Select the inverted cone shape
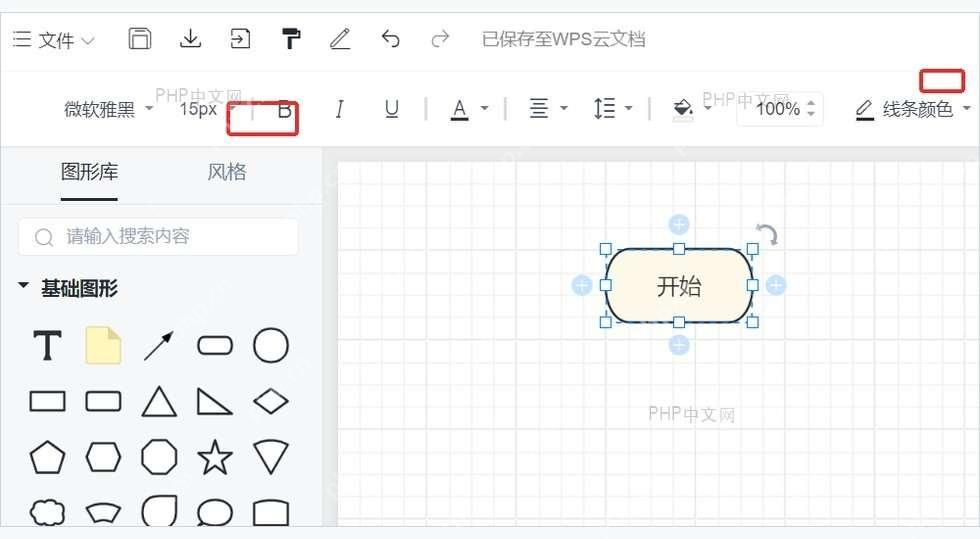Screen dimensions: 980x539 tap(271, 457)
